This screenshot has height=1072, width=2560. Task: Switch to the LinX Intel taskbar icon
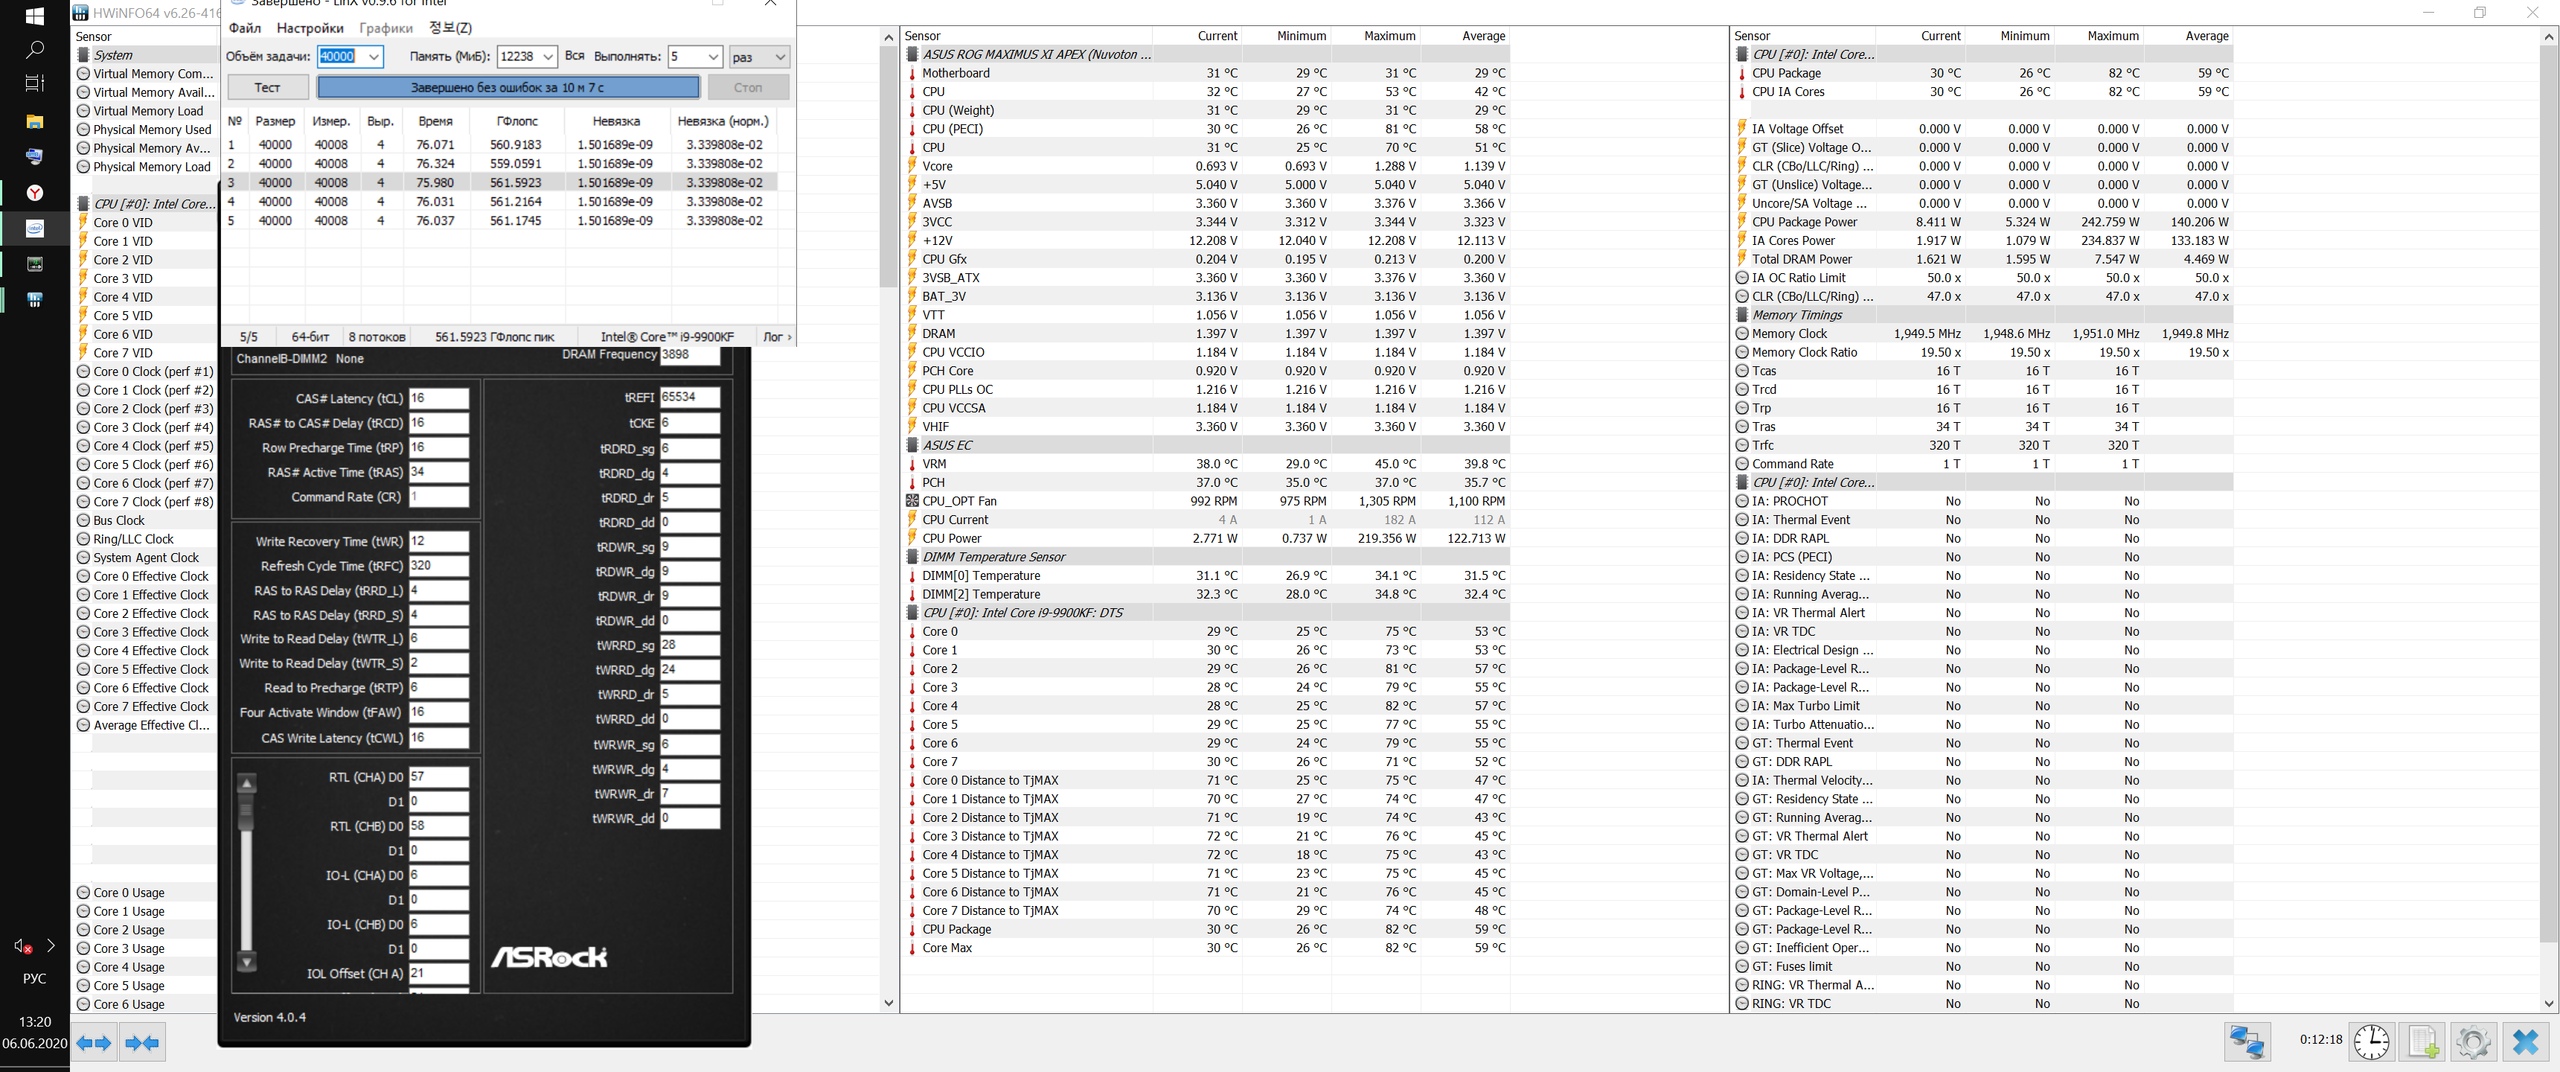coord(34,228)
